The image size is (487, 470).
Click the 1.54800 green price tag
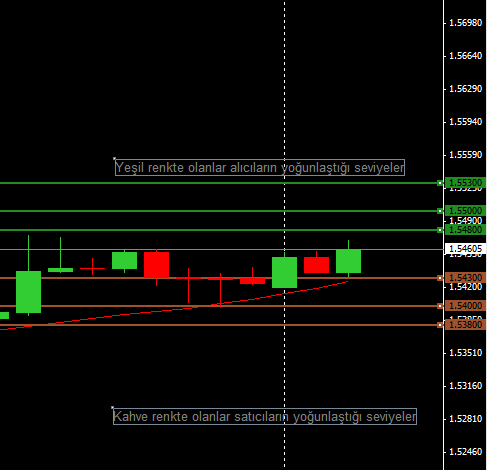point(465,230)
